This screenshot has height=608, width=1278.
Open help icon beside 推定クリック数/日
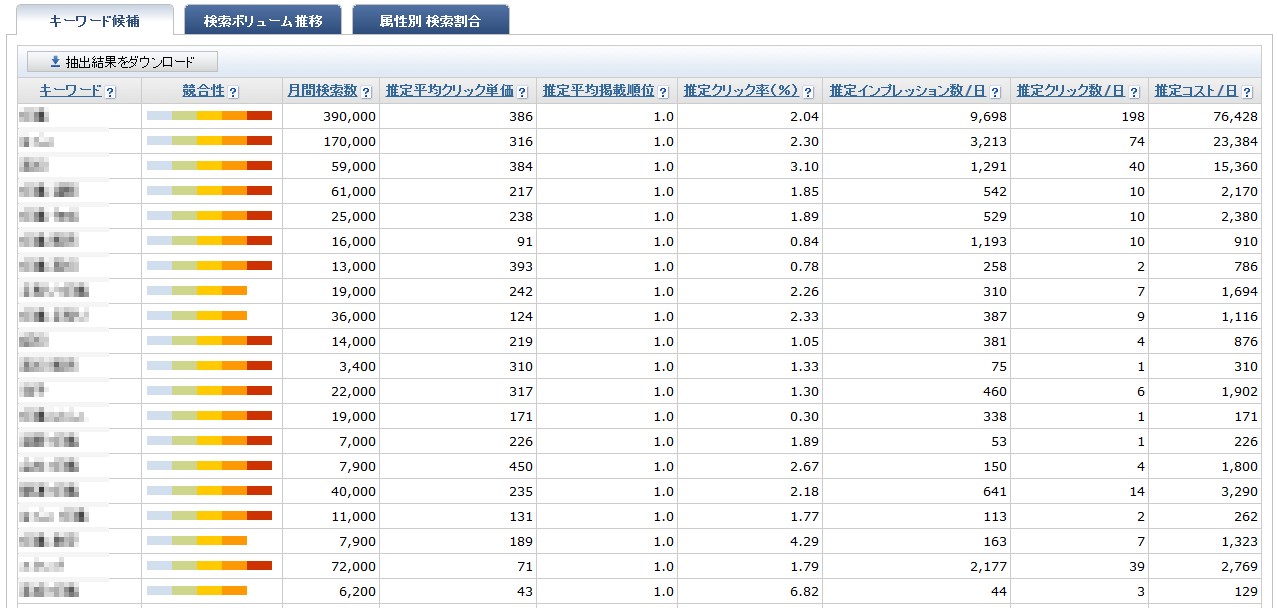[x=1135, y=92]
